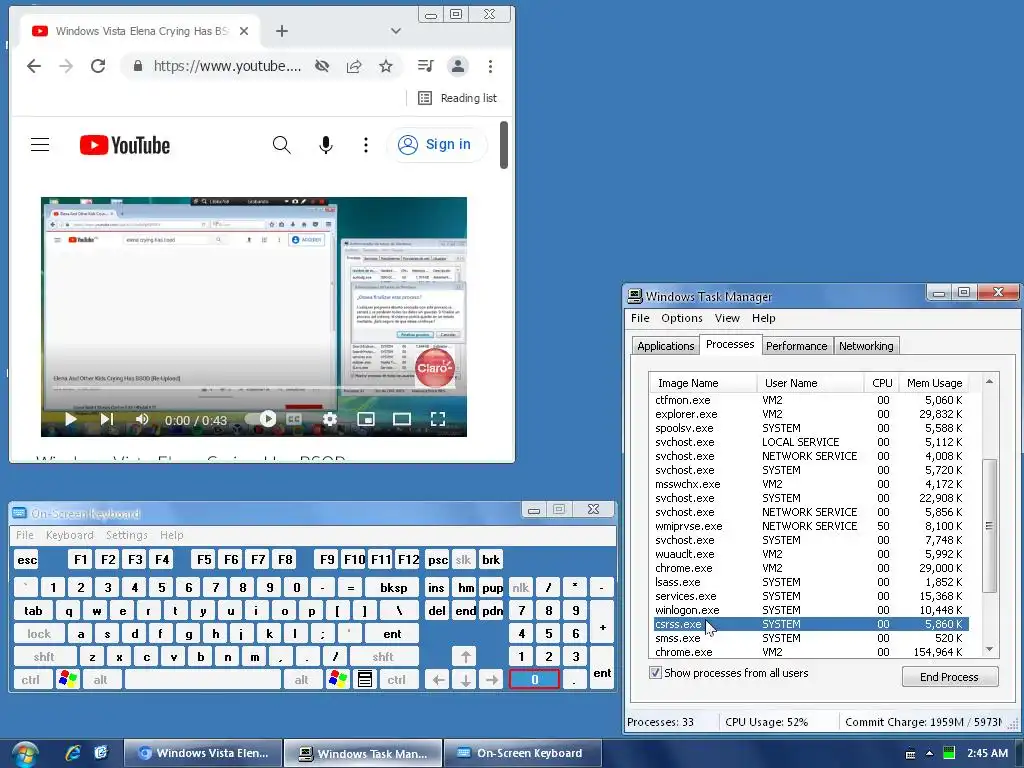Switch video to miniplayer

point(366,419)
